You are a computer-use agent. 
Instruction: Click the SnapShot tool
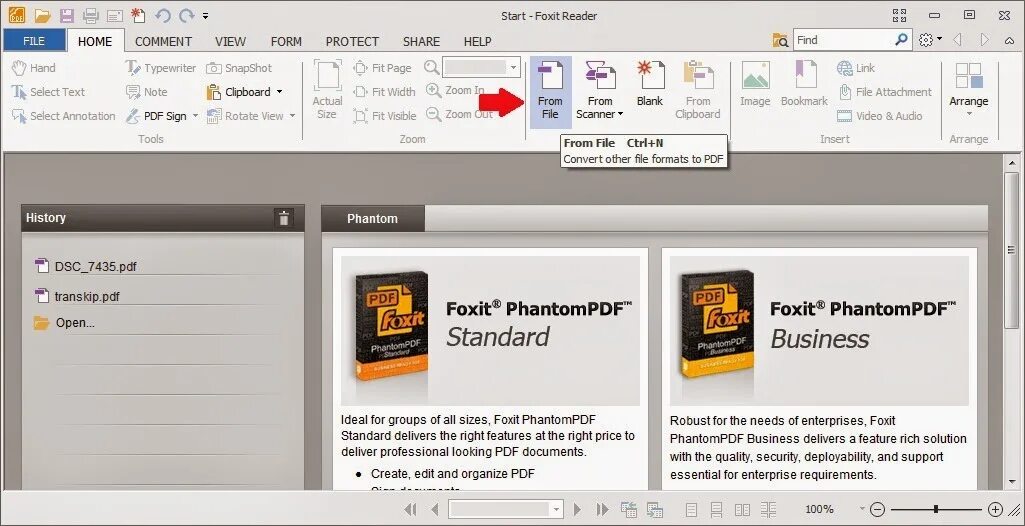[x=239, y=68]
